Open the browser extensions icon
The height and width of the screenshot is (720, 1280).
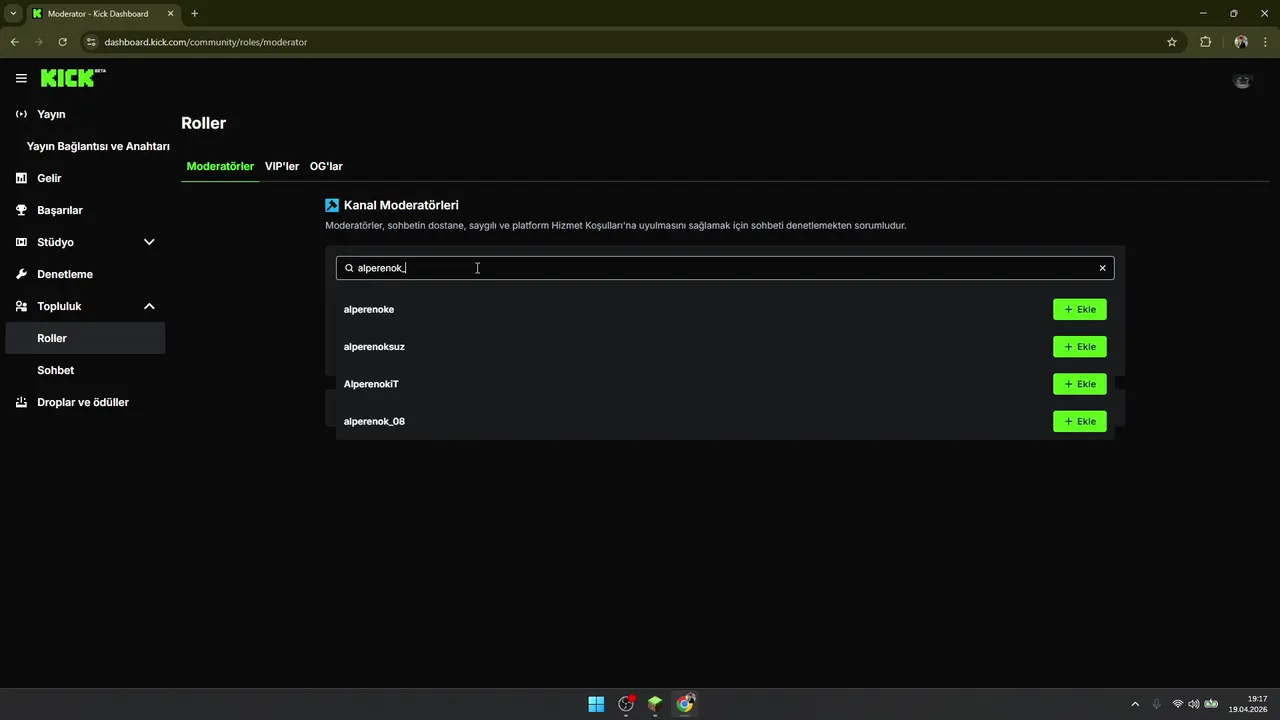(x=1205, y=42)
